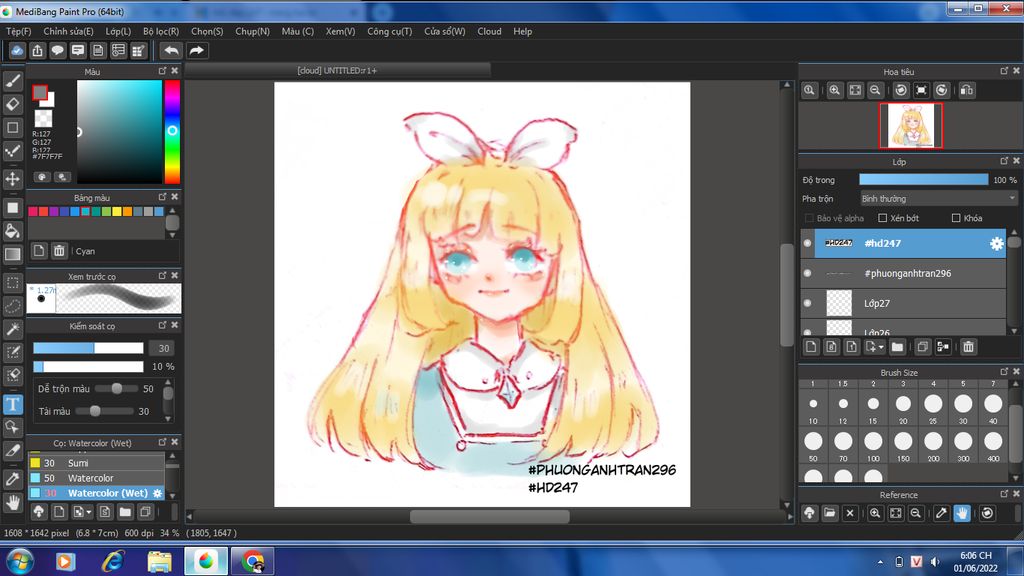Viewport: 1024px width, 576px height.
Task: Zoom in on the Navigator panel
Action: (835, 90)
